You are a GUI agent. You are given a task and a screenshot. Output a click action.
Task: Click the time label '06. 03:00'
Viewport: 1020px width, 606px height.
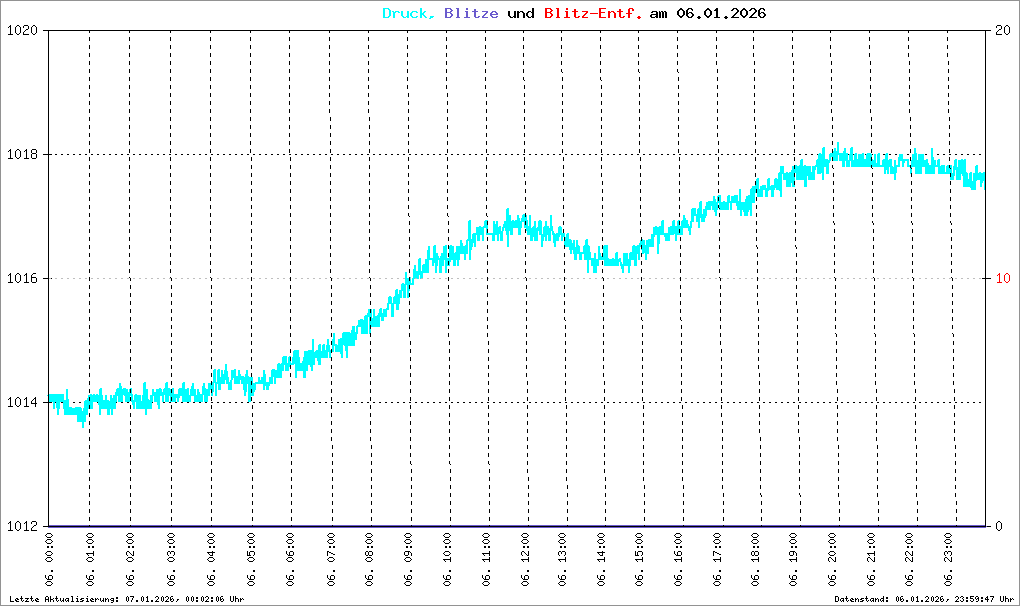tap(171, 560)
